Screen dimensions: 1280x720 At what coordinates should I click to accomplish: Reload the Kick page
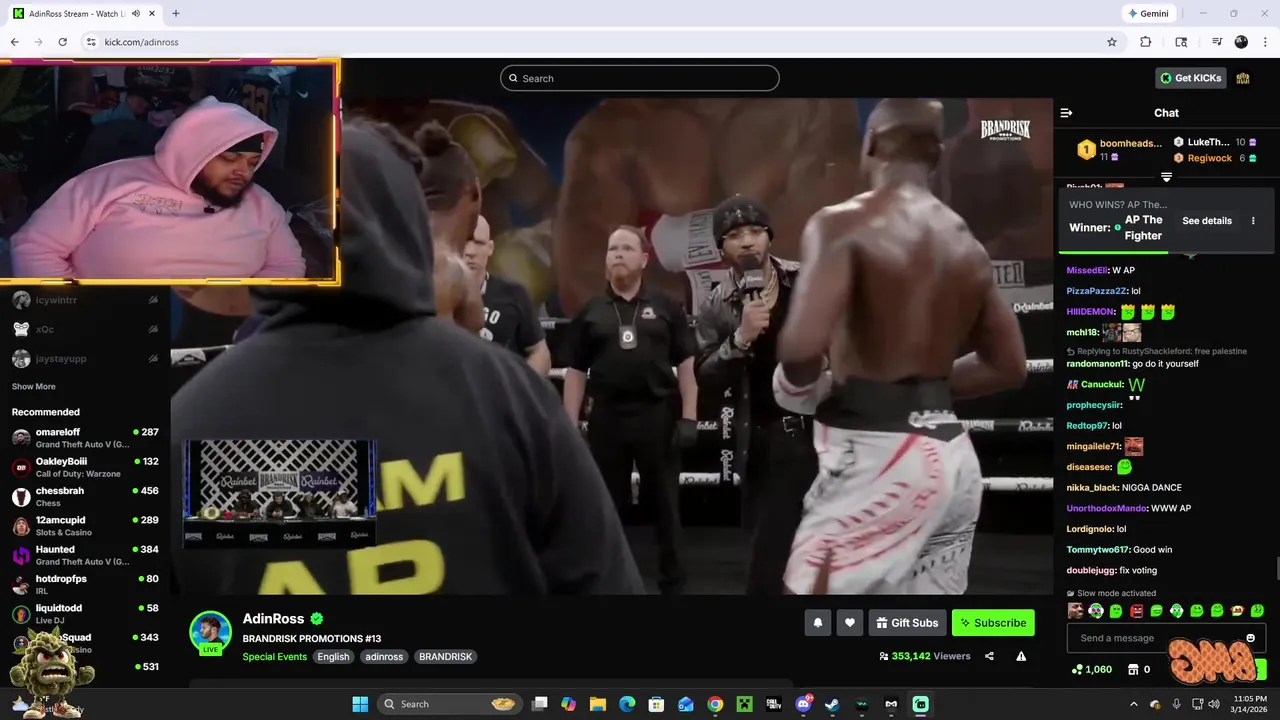click(x=62, y=42)
